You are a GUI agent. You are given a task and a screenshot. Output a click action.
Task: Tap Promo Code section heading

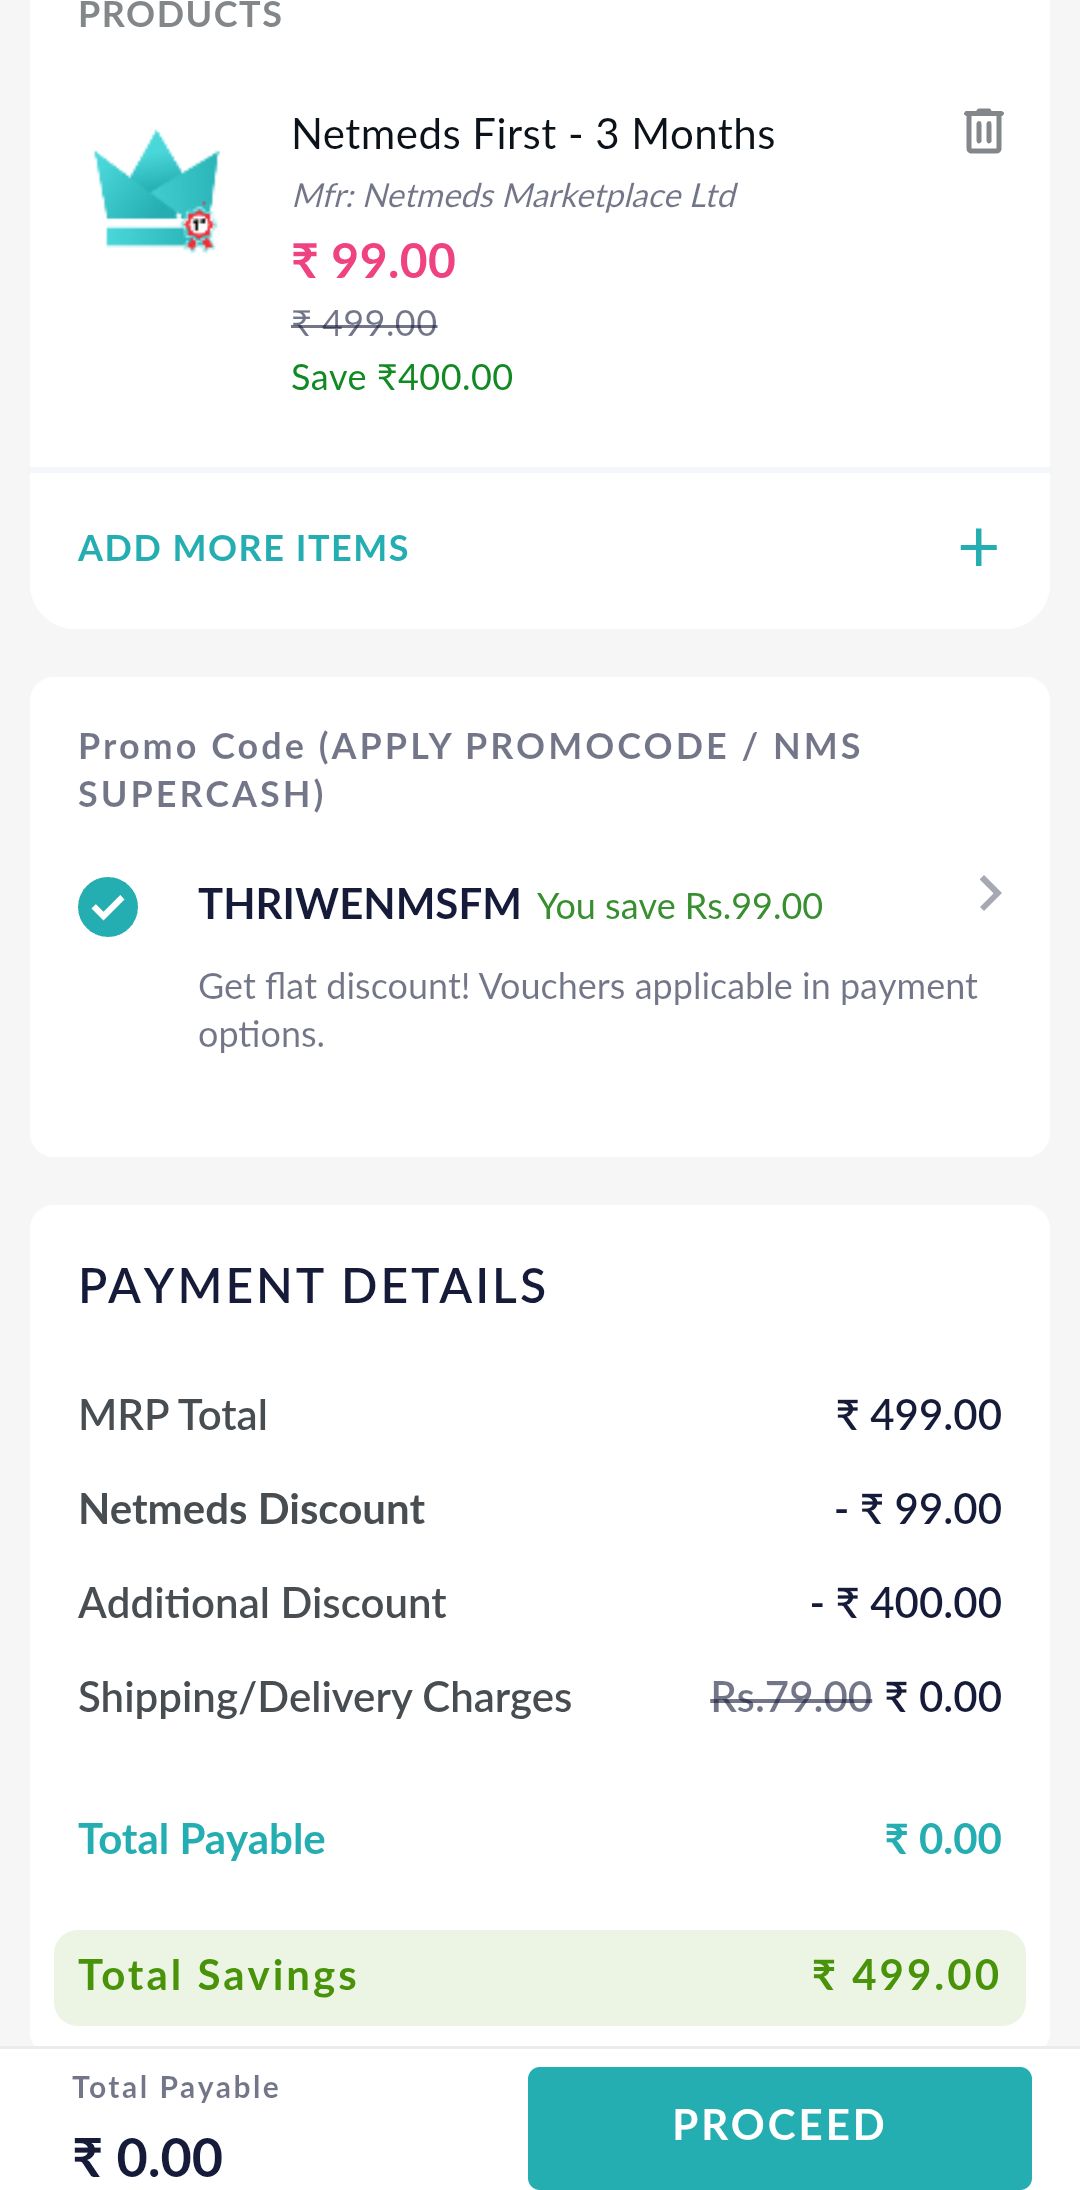point(470,769)
